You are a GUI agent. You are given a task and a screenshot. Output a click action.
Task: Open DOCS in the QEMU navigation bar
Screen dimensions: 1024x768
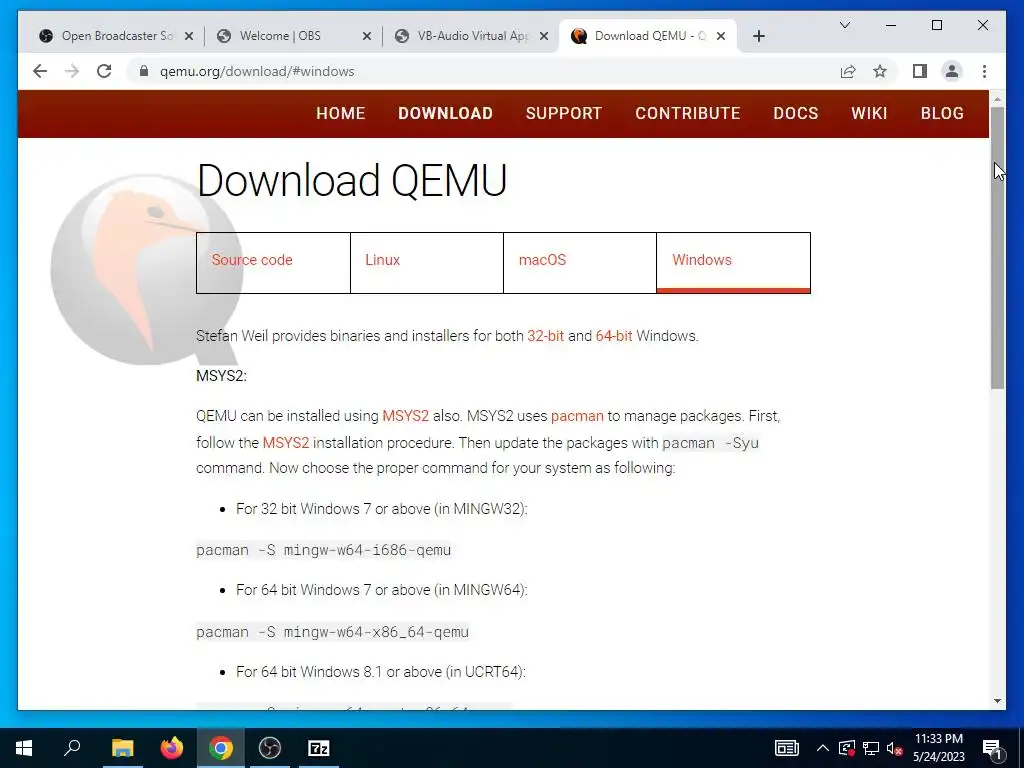[x=795, y=113]
